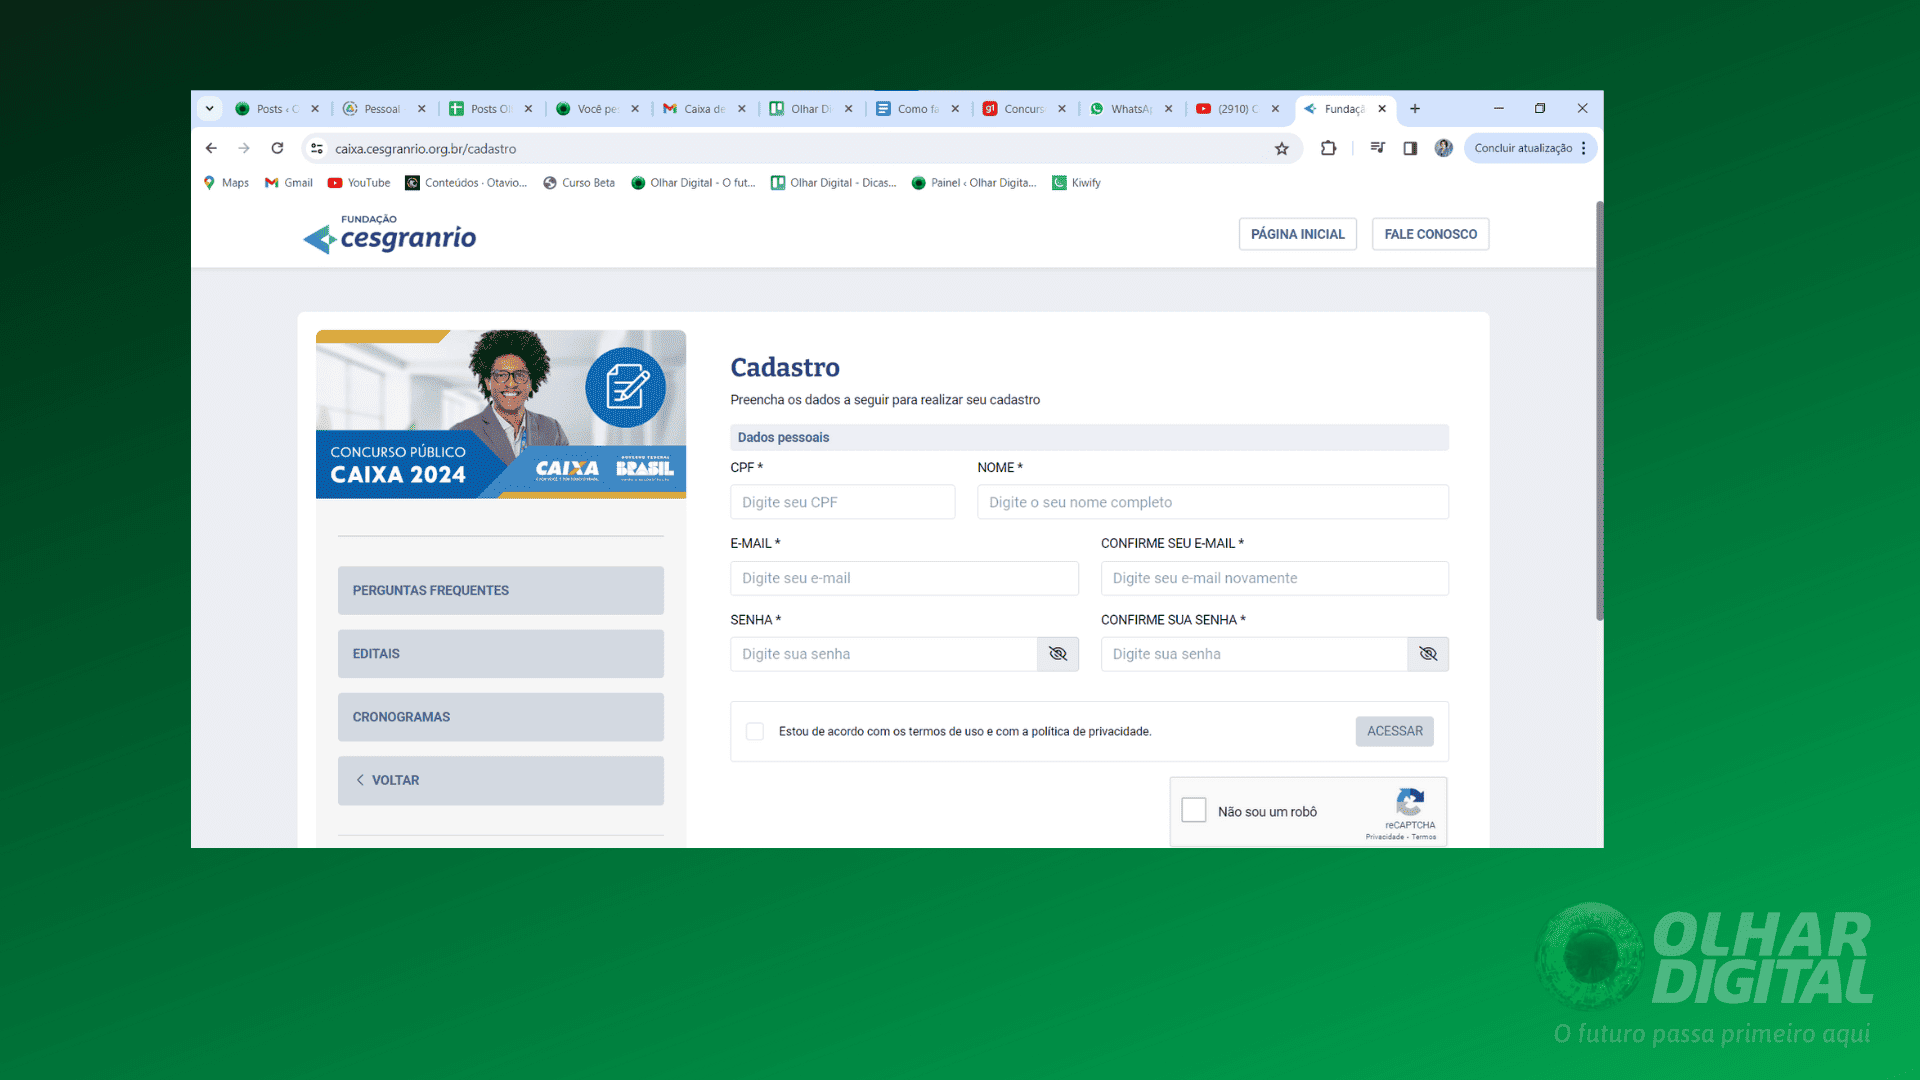The image size is (1920, 1080).
Task: Close the Fundação tab
Action: (x=1382, y=109)
